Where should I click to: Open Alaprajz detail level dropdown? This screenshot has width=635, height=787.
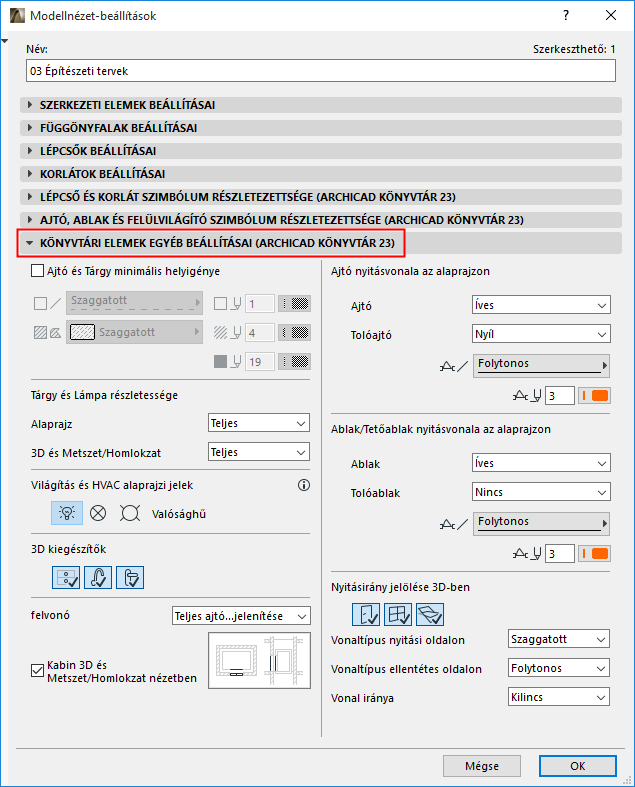(259, 423)
